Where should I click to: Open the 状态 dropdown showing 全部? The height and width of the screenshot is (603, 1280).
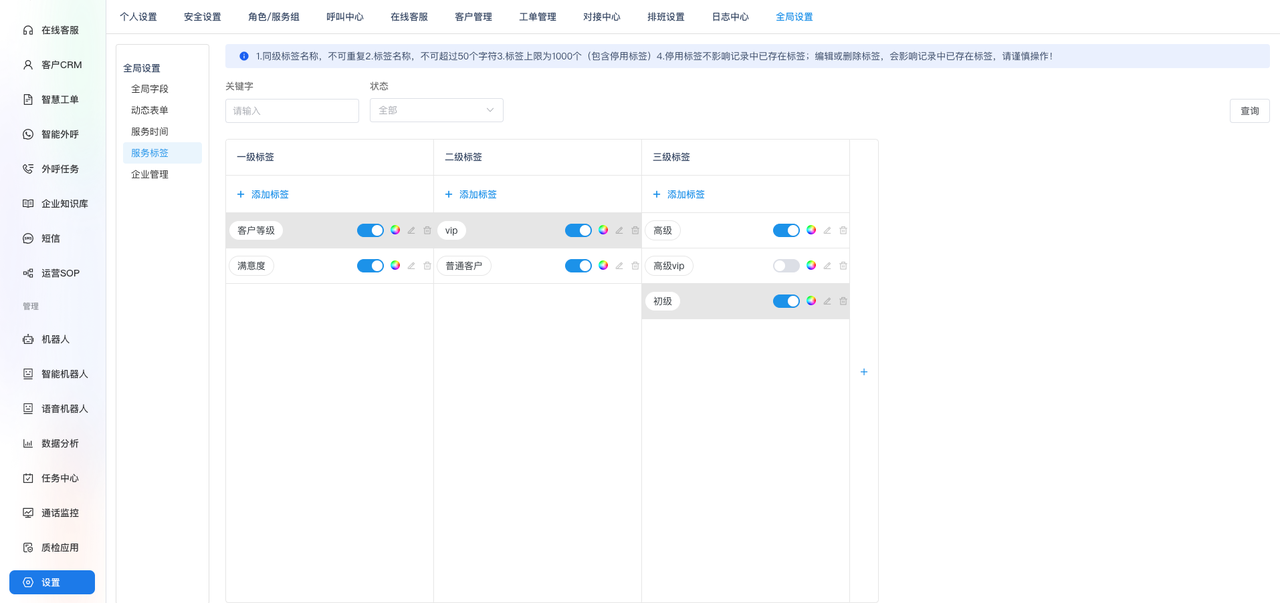tap(436, 110)
